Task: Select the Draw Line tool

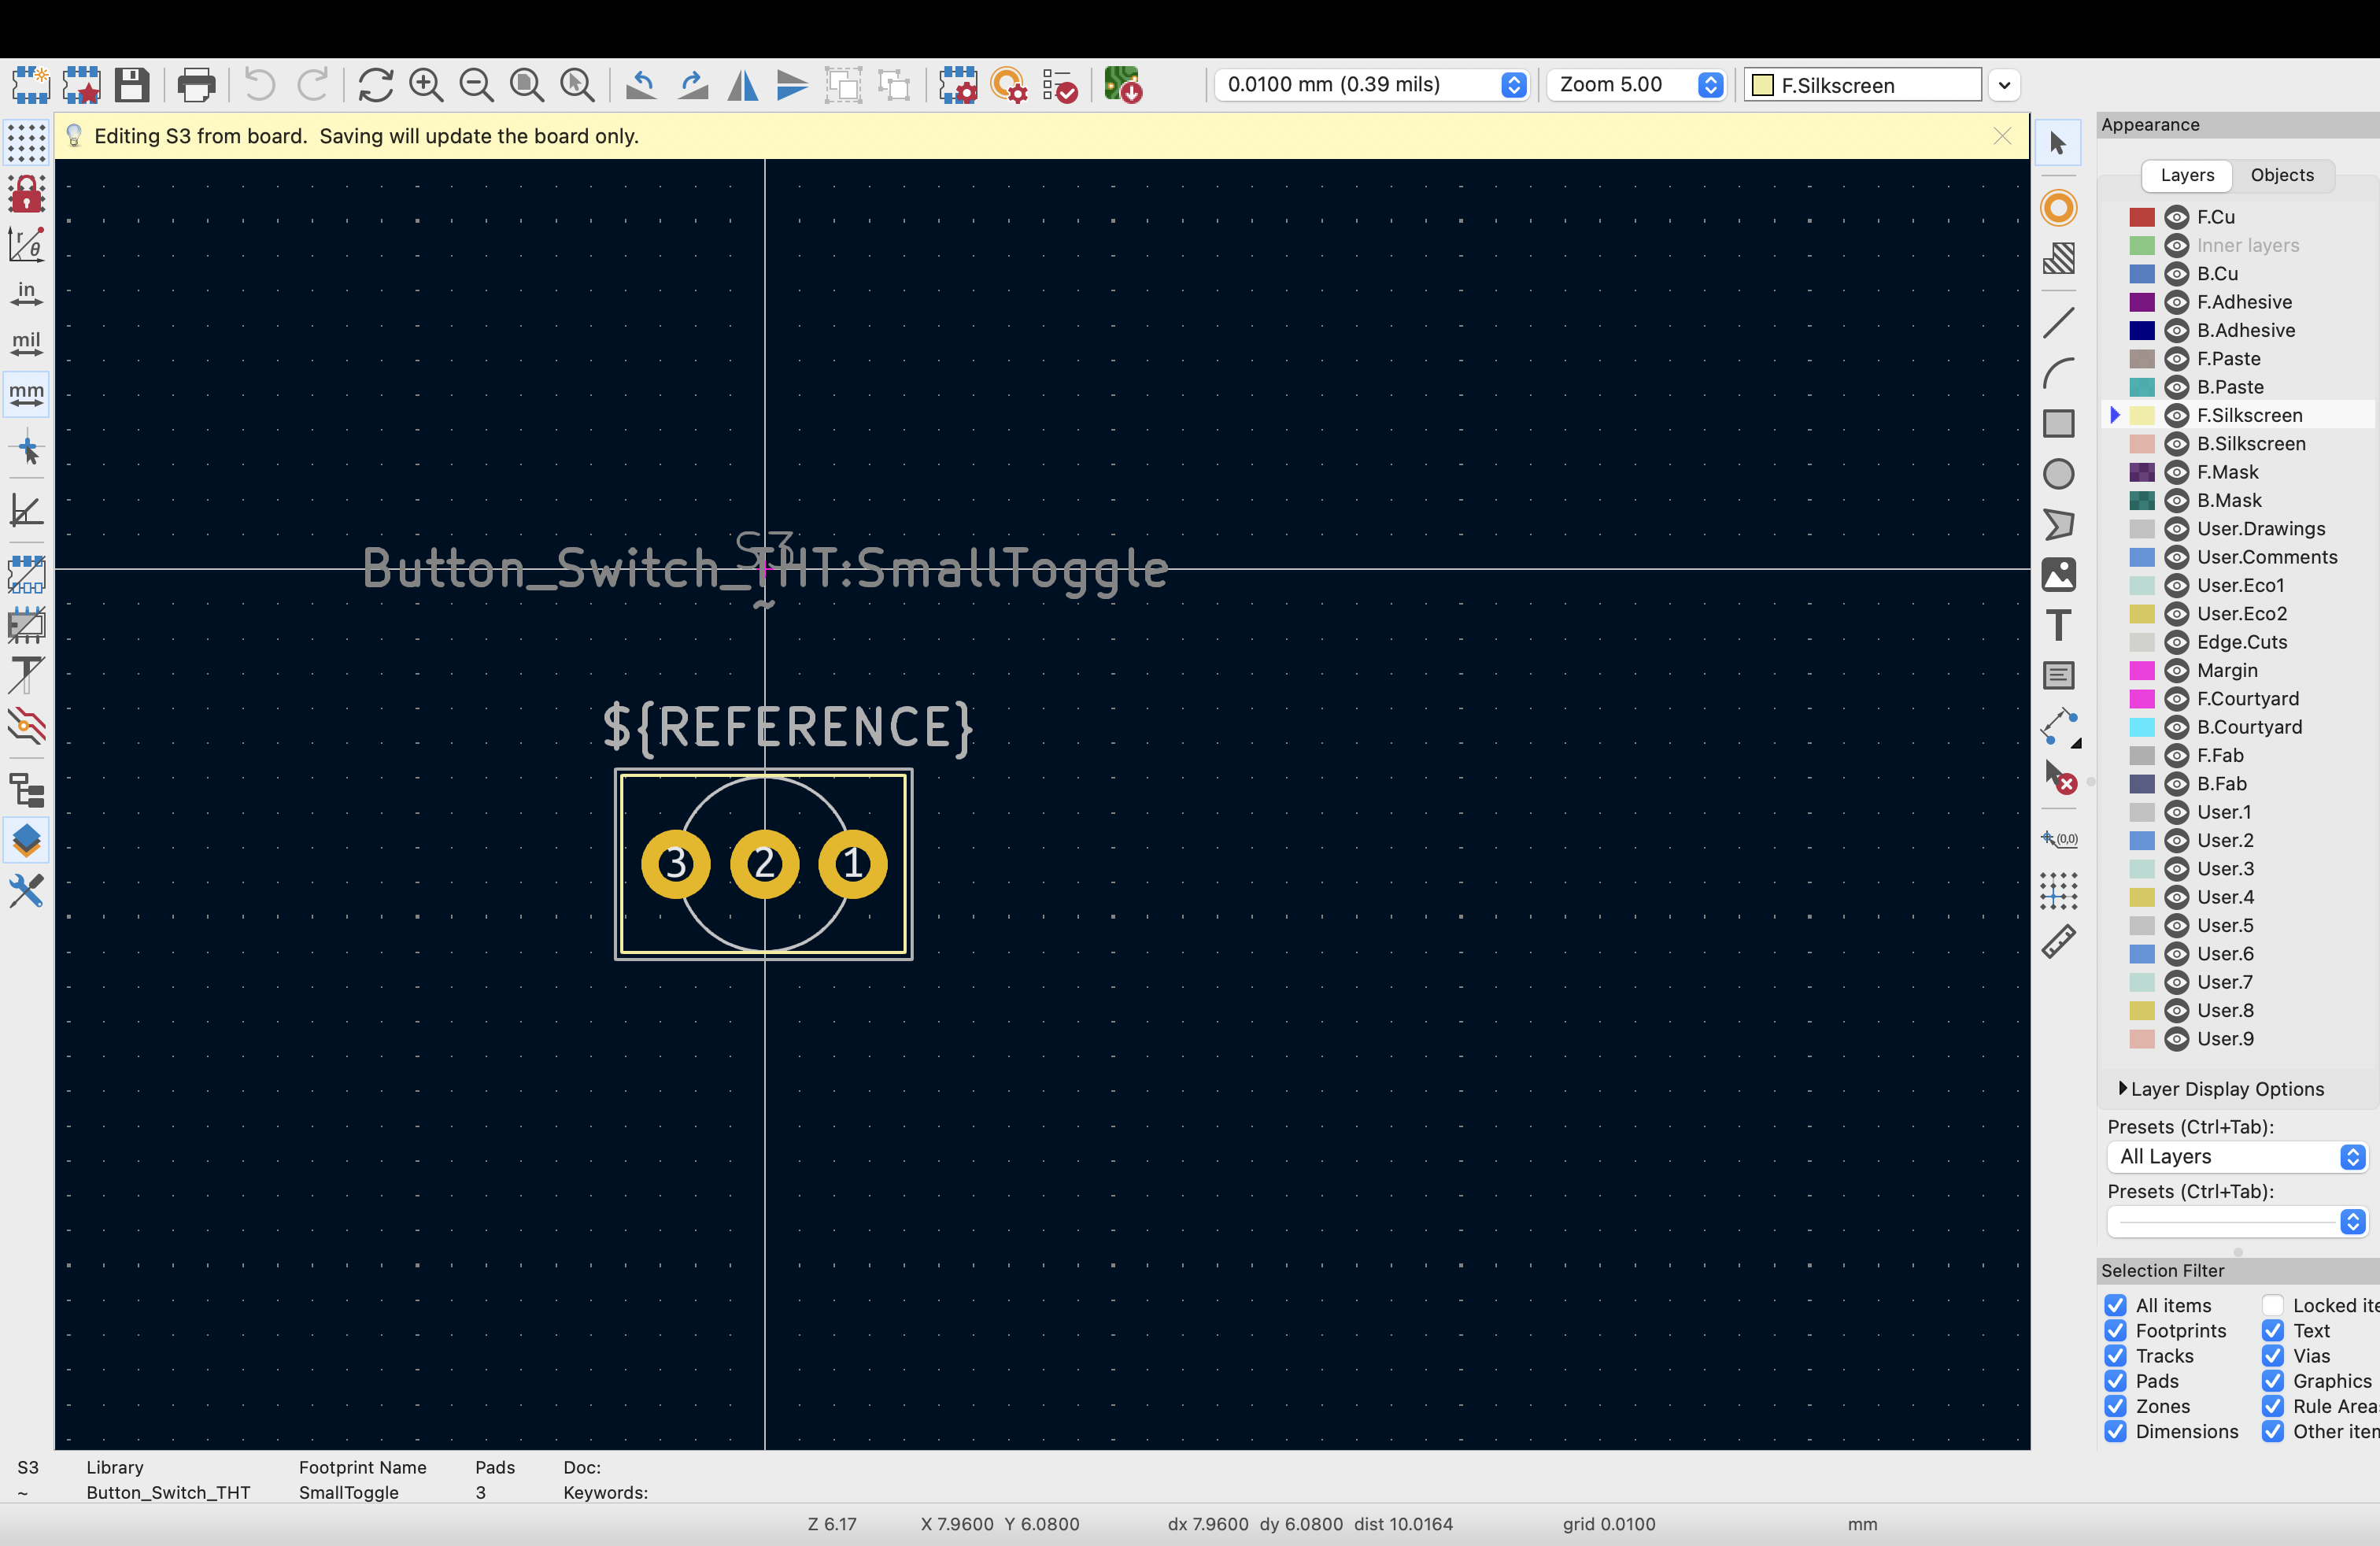Action: [x=2058, y=322]
